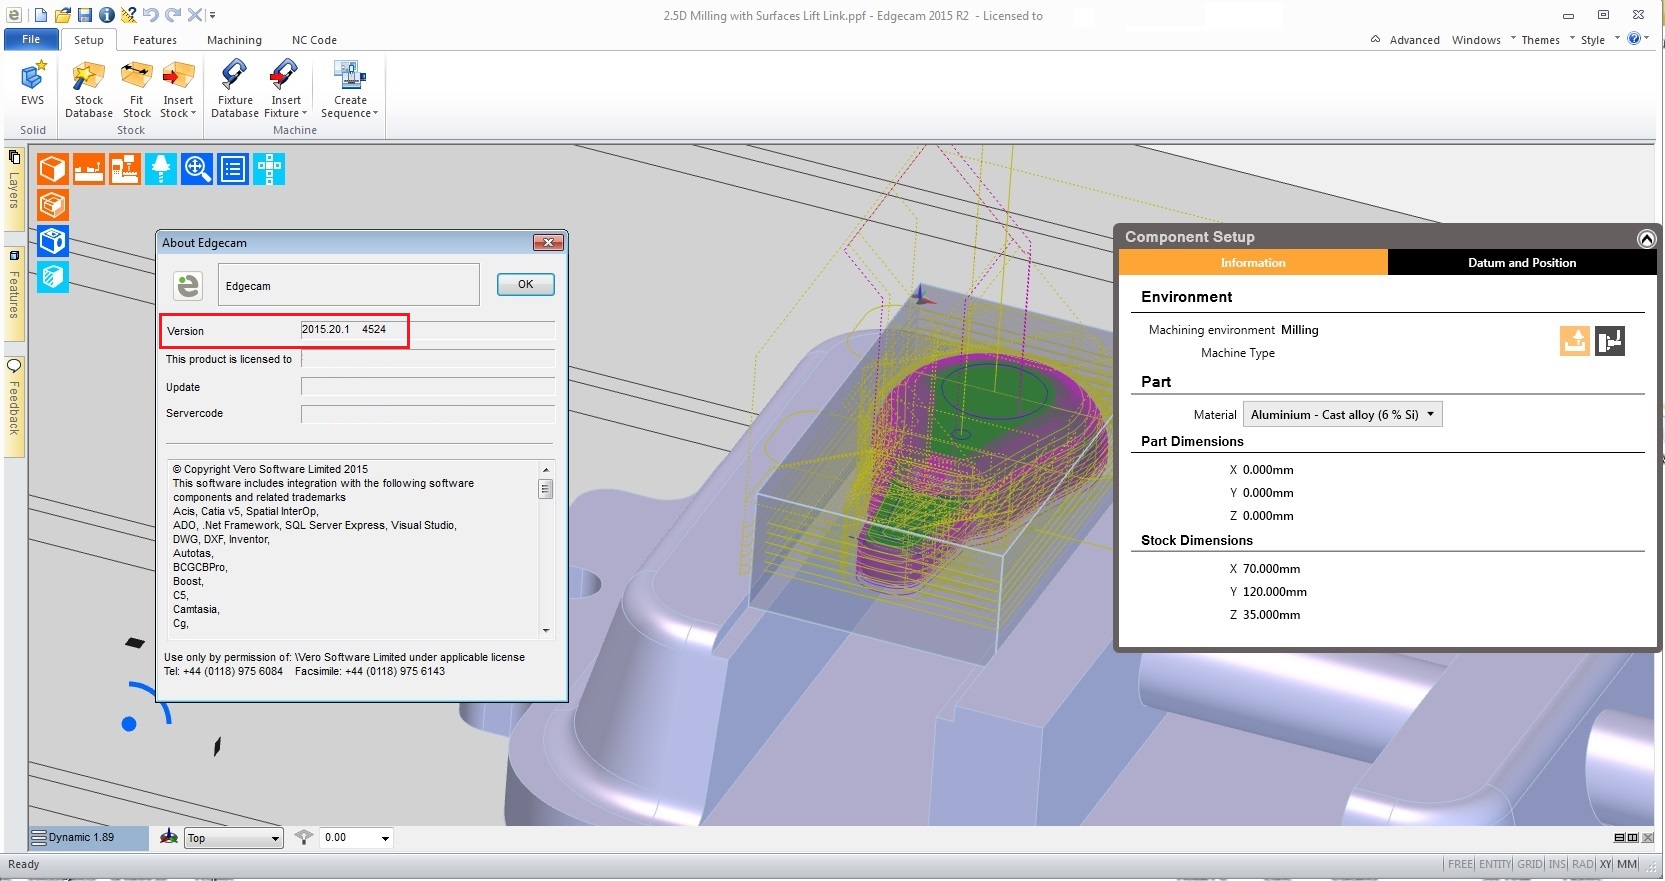Click the Edgecam application logo icon

(14, 15)
